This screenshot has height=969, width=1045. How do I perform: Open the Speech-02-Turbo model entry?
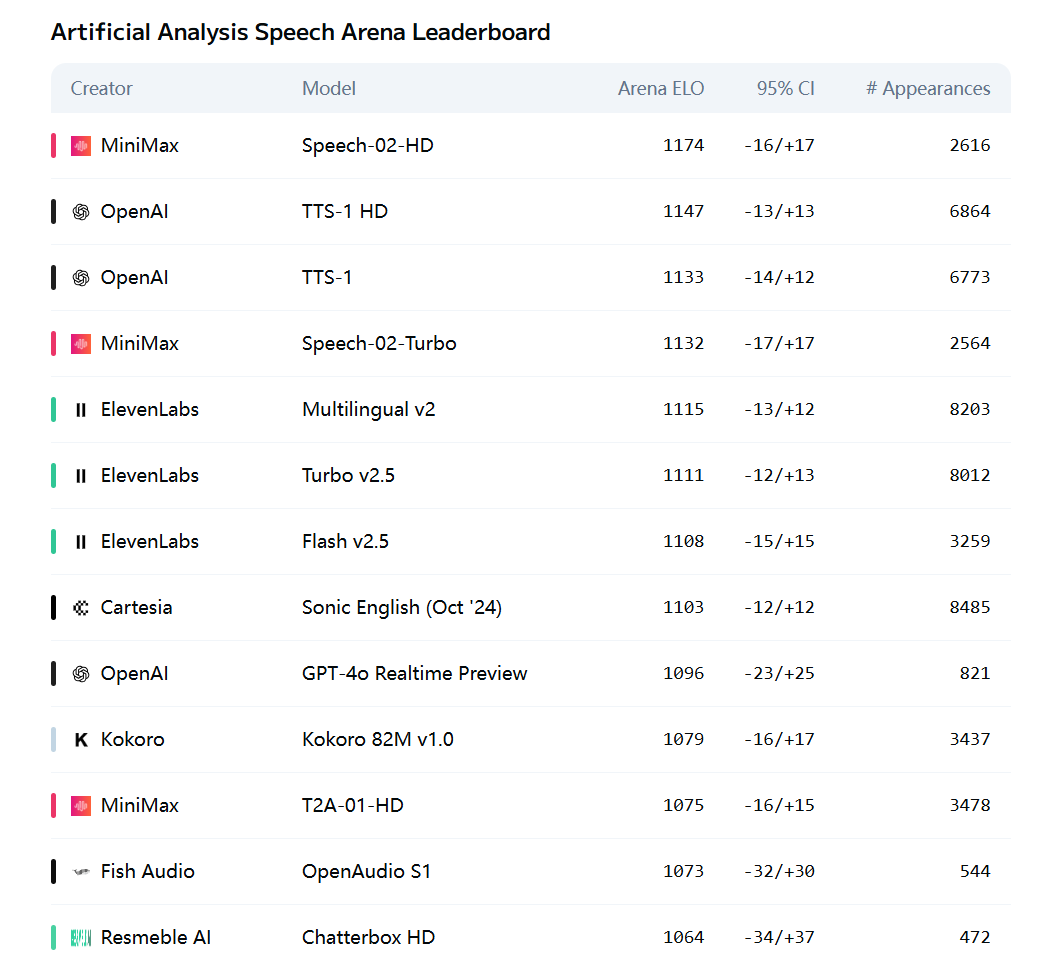[x=379, y=343]
